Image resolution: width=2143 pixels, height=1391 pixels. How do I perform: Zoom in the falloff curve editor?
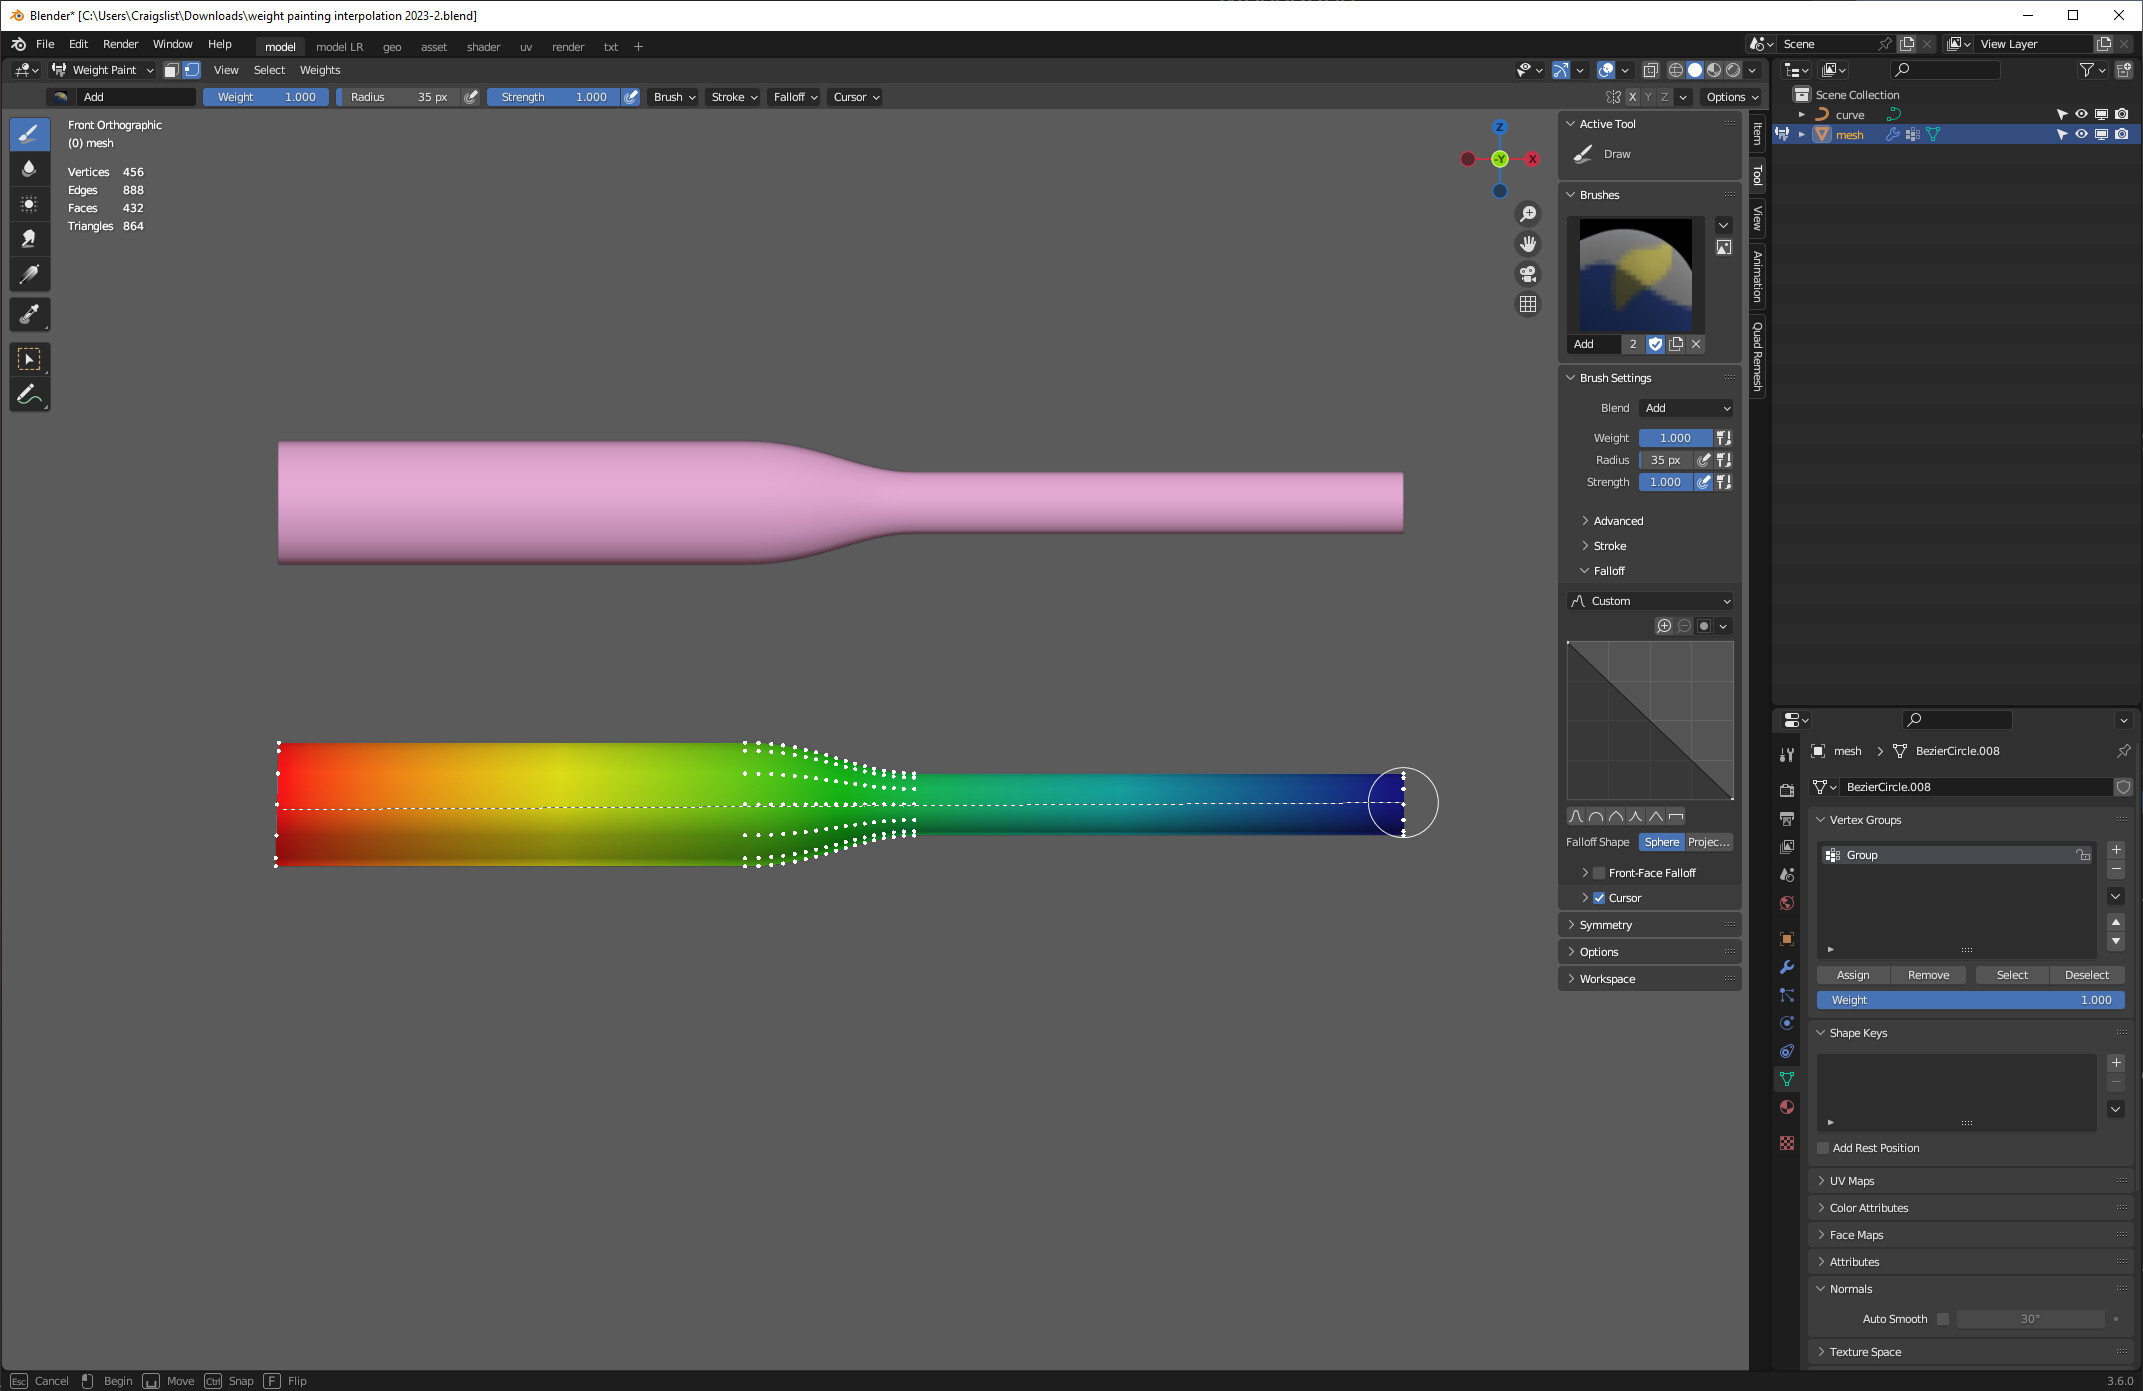(1664, 626)
